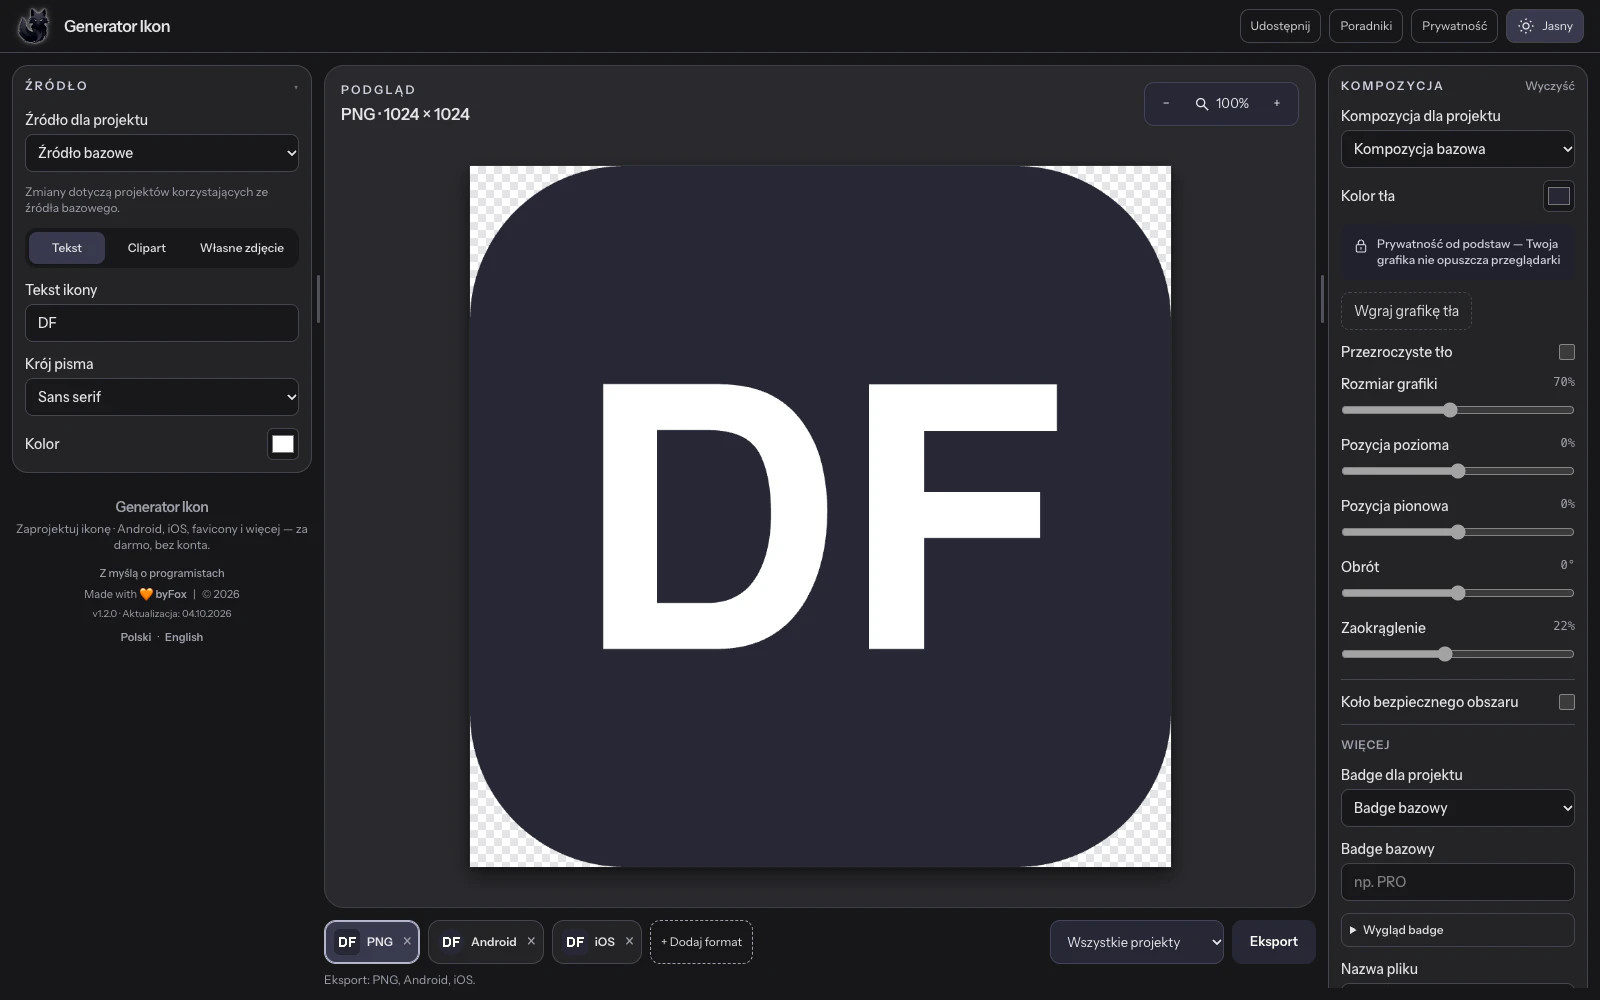
Task: Click the DF thumbnail on the Android chip
Action: 451,942
